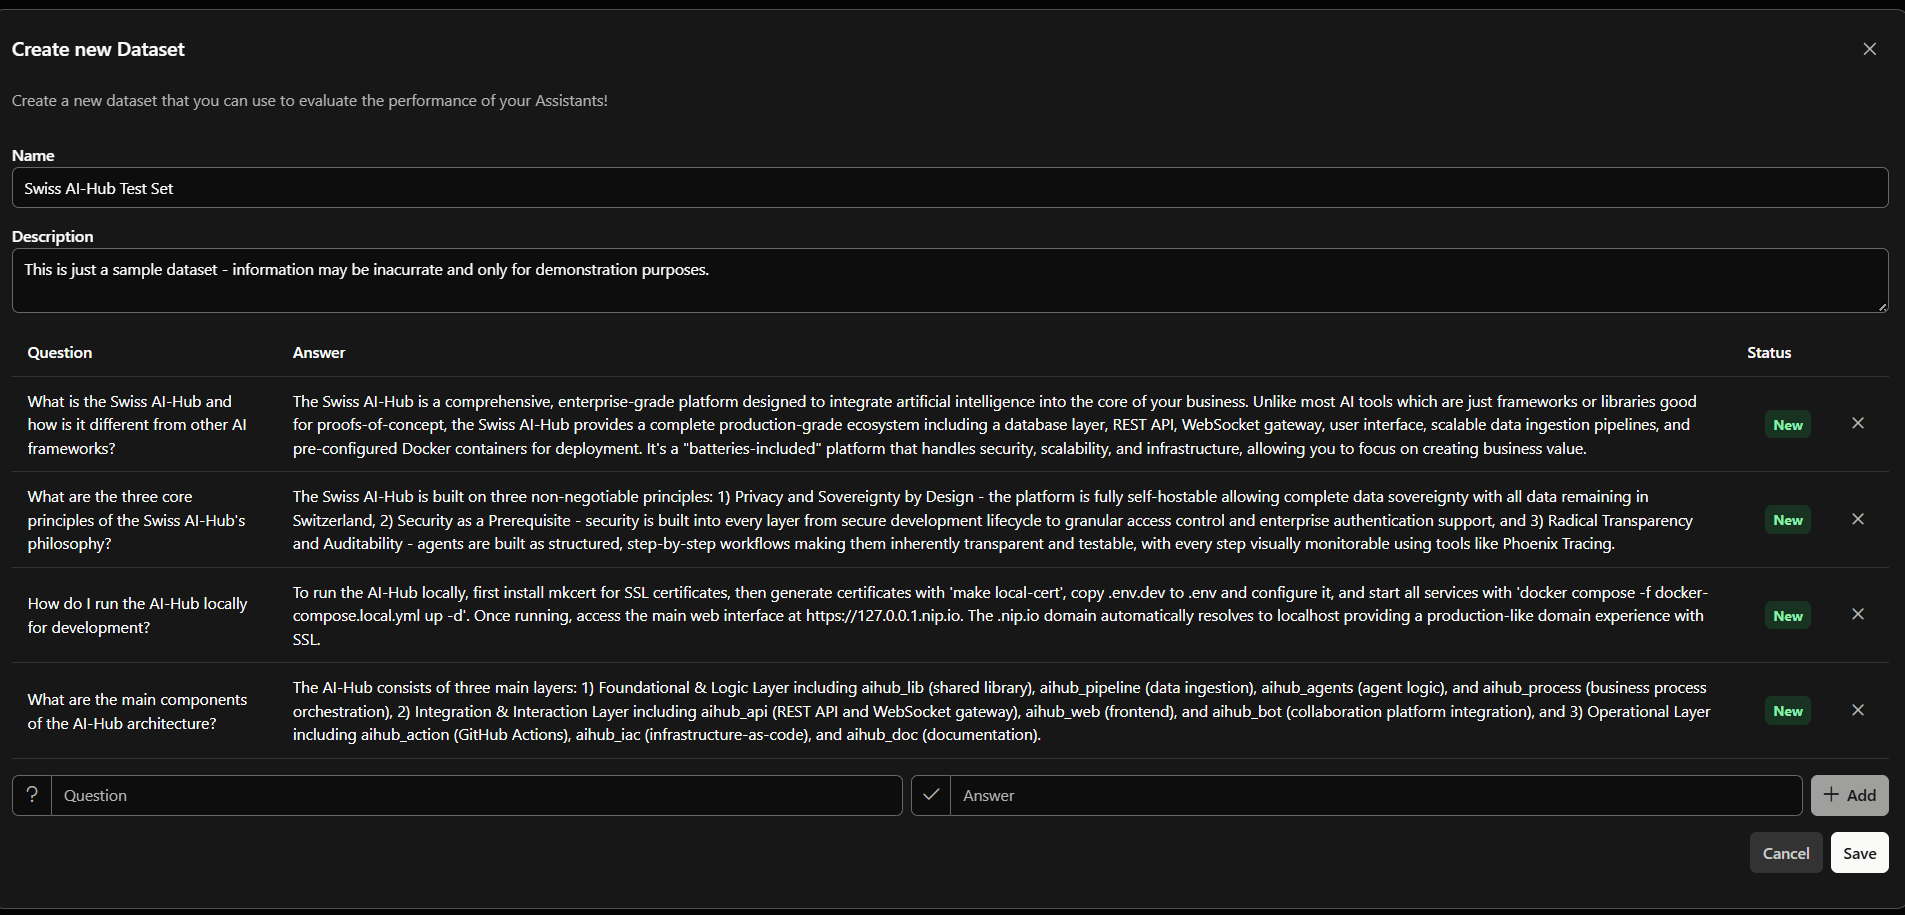Screen dimensions: 1905x915
Task: Click New badge of 'three core principles' row
Action: point(1788,520)
